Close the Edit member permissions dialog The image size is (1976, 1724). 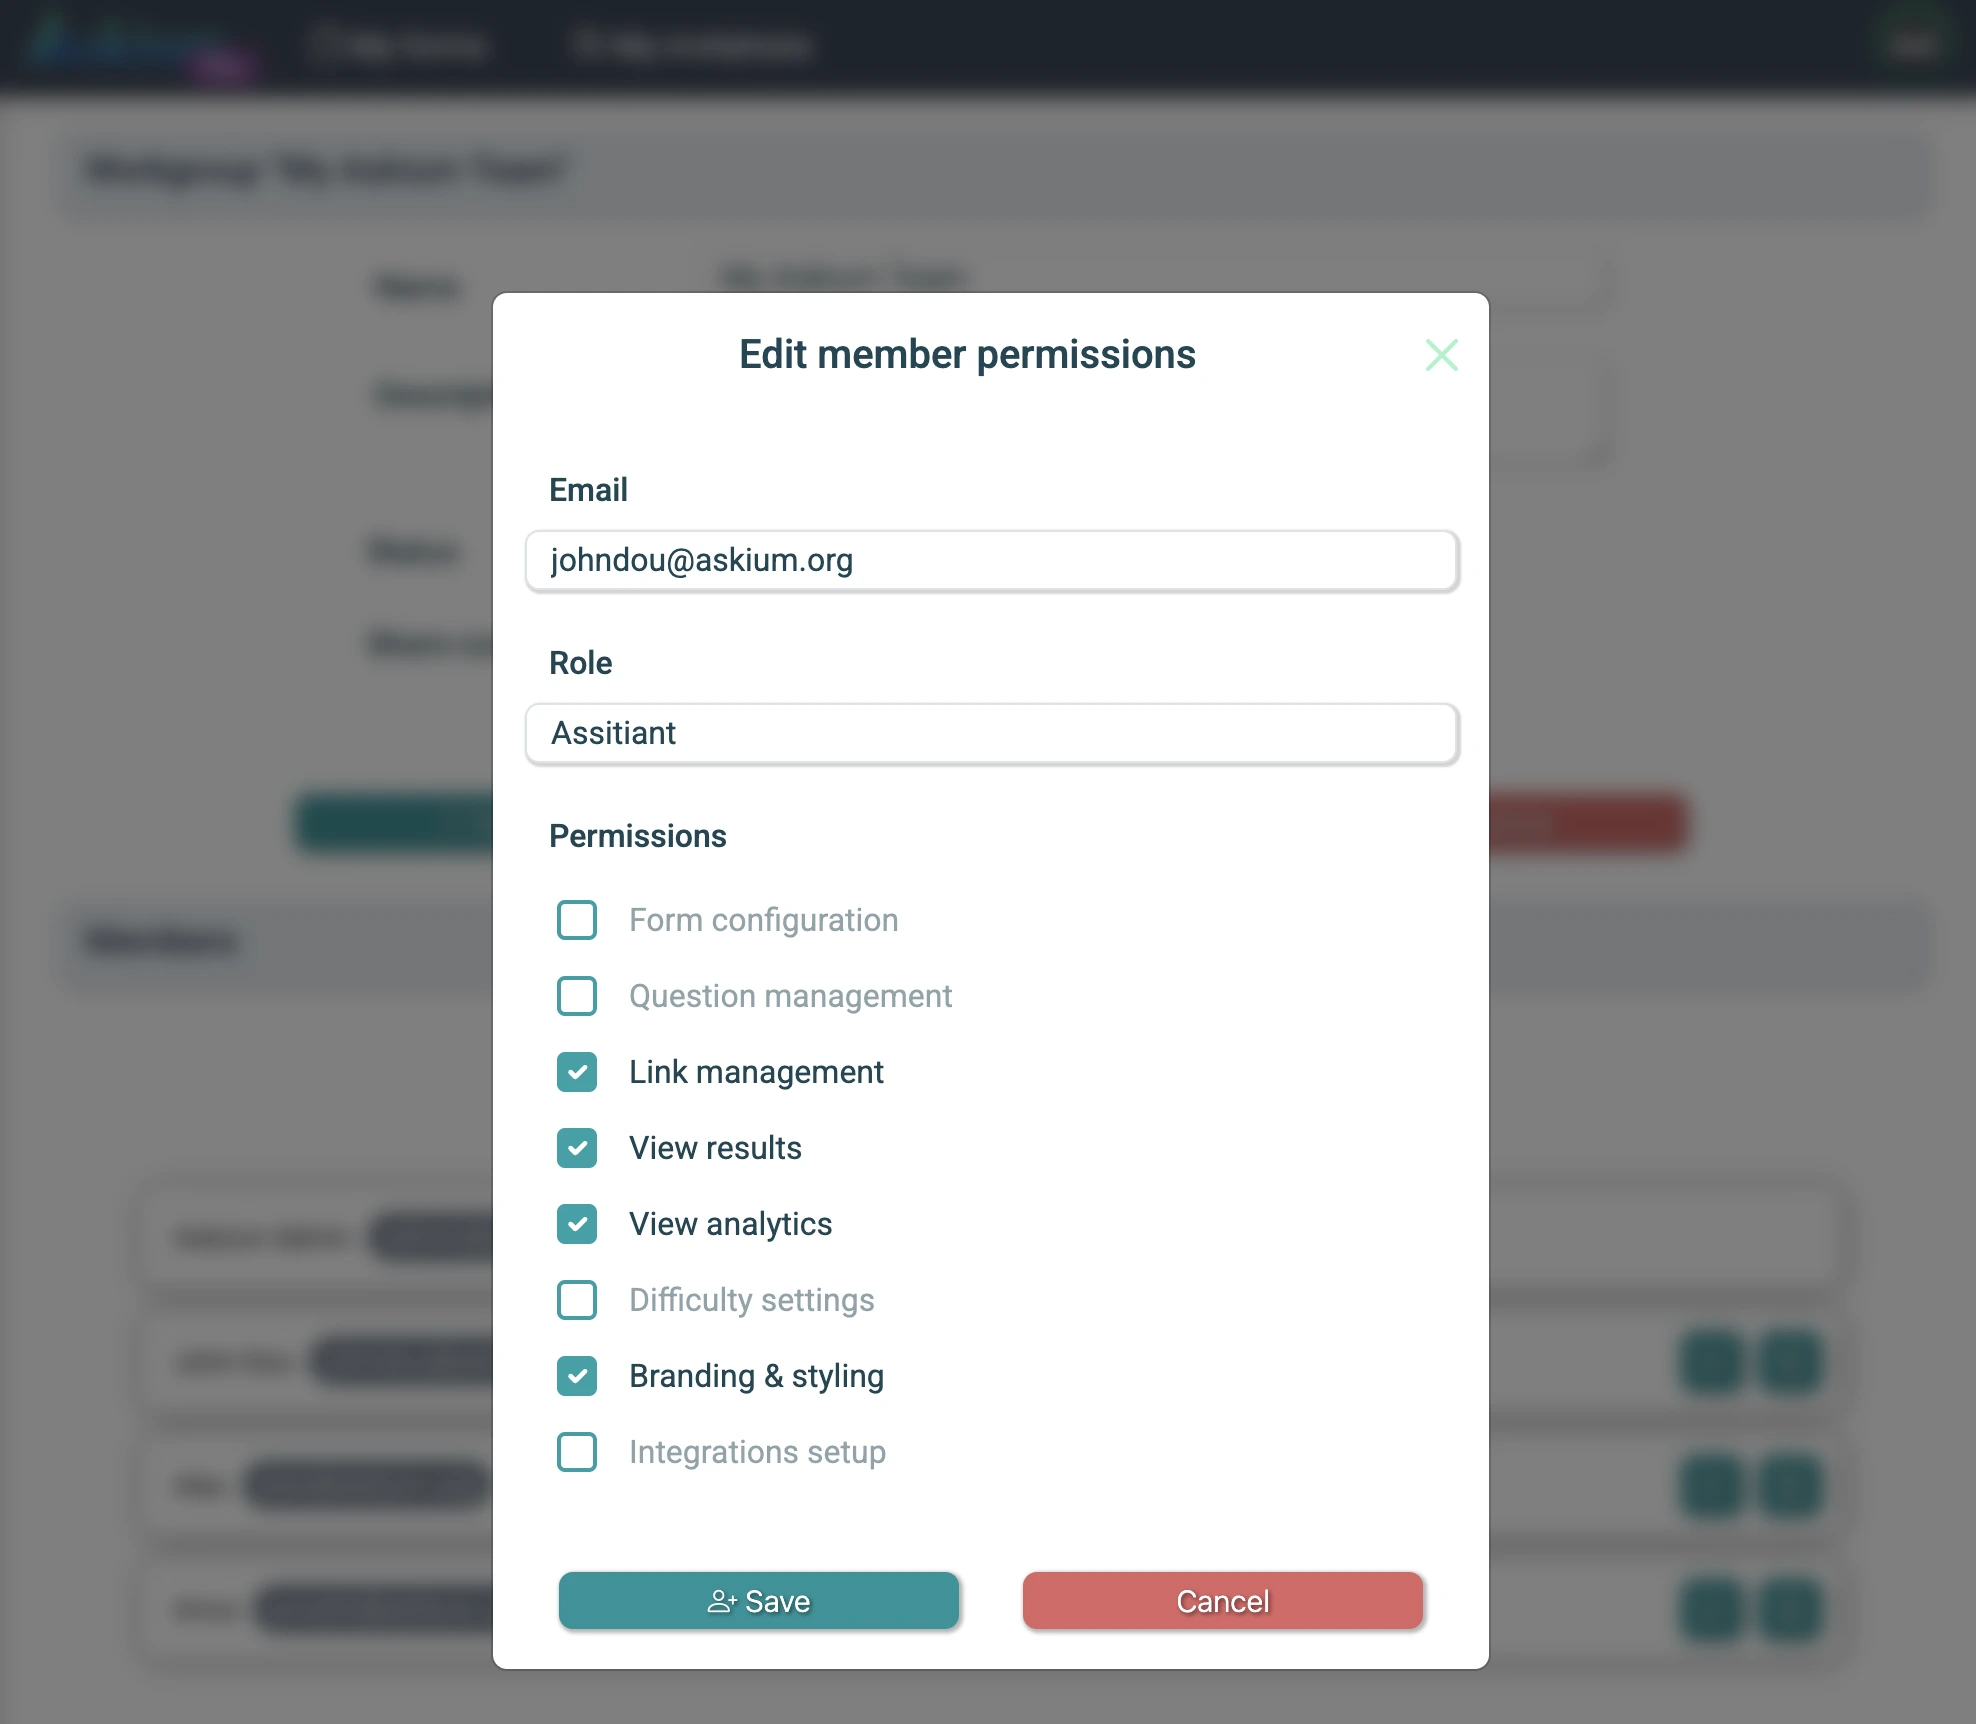(1441, 355)
